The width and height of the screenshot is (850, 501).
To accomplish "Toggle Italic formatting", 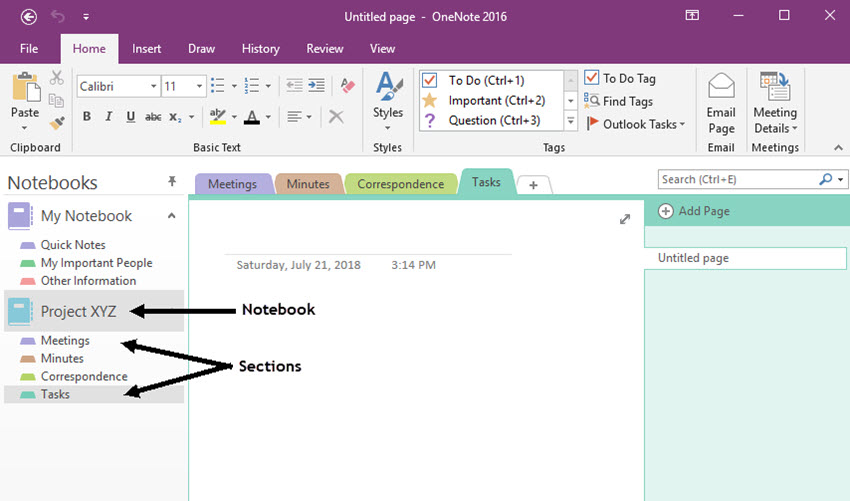I will [108, 117].
